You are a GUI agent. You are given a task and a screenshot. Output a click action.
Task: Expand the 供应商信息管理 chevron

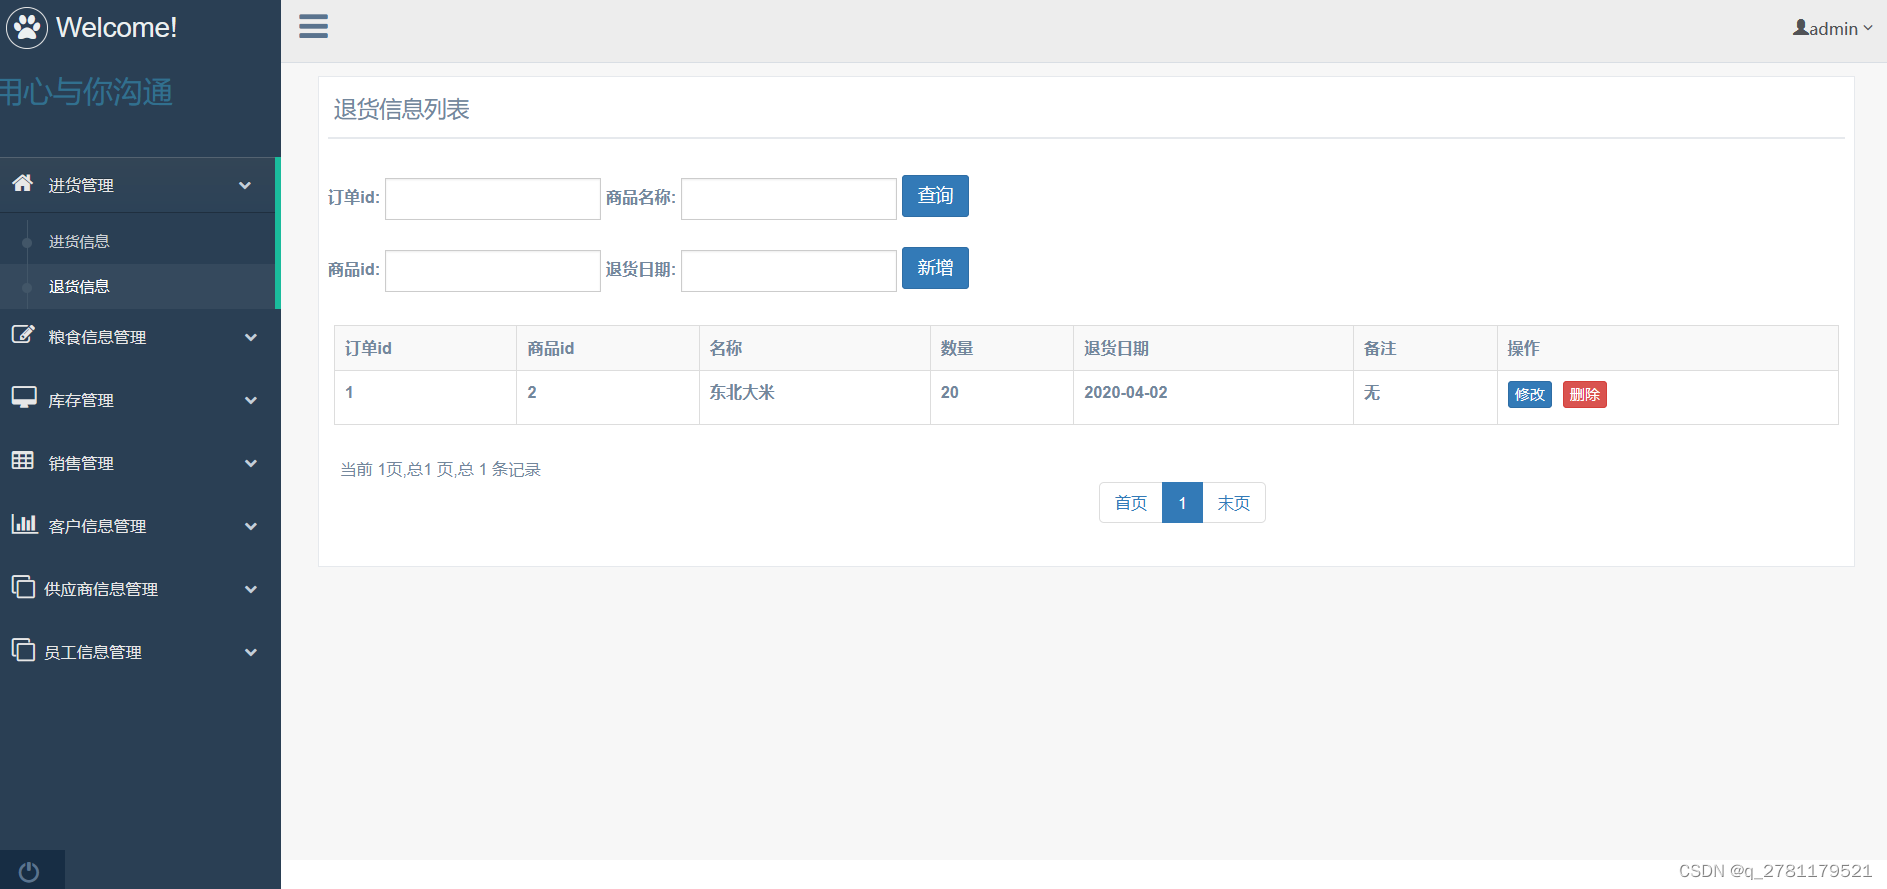coord(251,590)
